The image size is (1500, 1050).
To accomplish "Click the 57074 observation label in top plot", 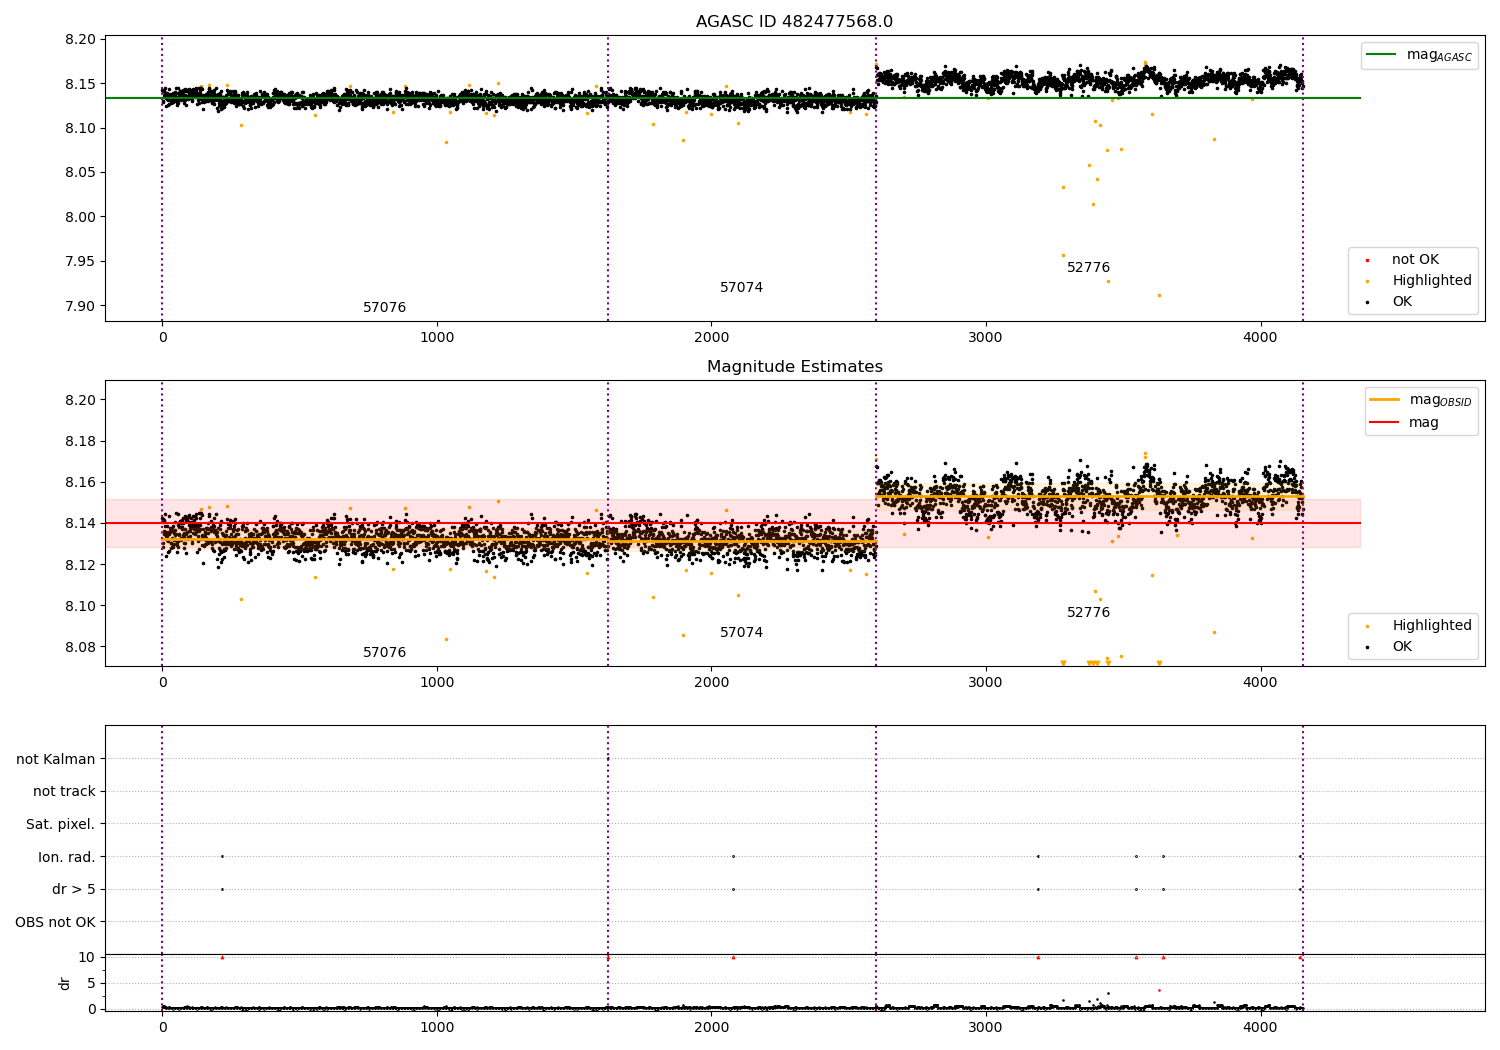I will click(741, 288).
